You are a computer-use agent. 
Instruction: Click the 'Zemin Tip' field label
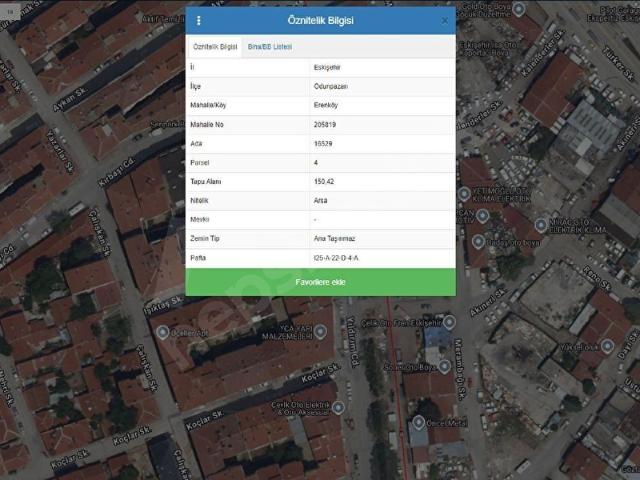[x=204, y=239]
